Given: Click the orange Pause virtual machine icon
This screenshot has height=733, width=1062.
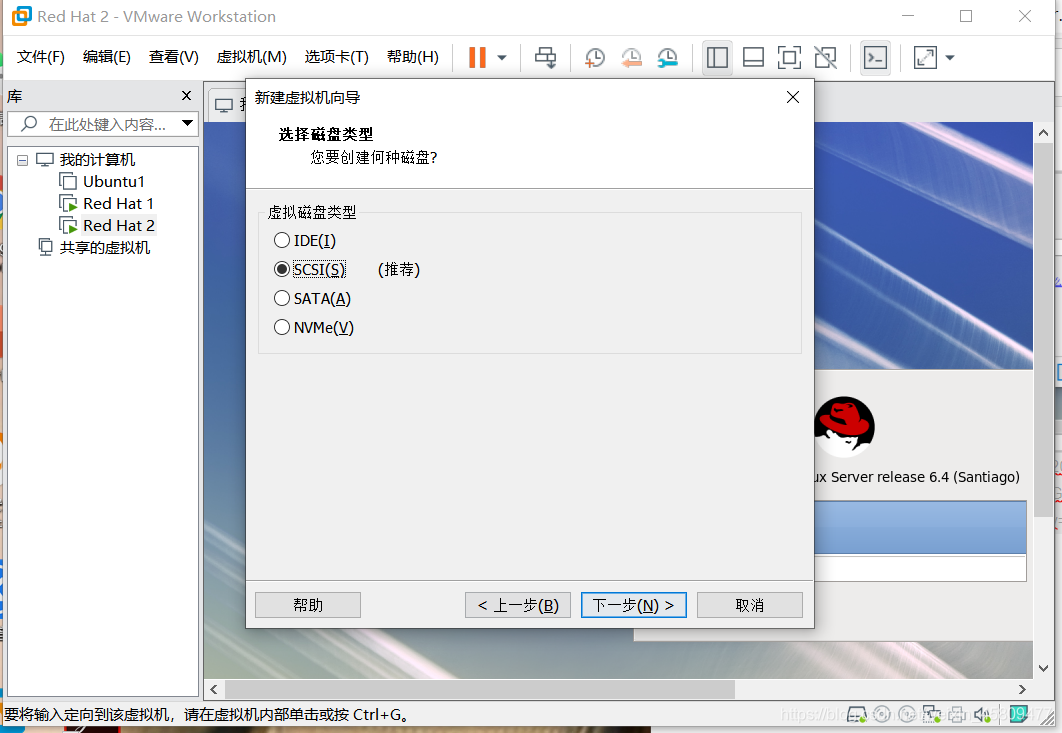Looking at the screenshot, I should point(477,58).
